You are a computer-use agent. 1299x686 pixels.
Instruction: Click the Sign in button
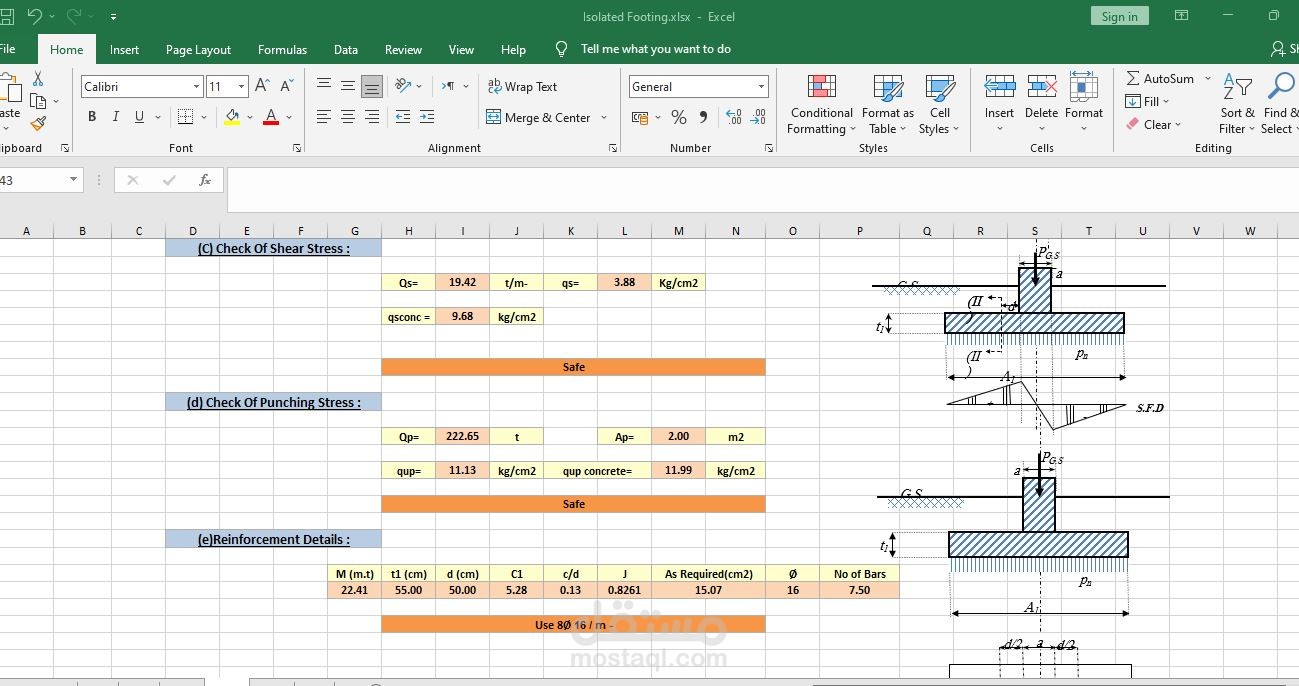tap(1119, 16)
